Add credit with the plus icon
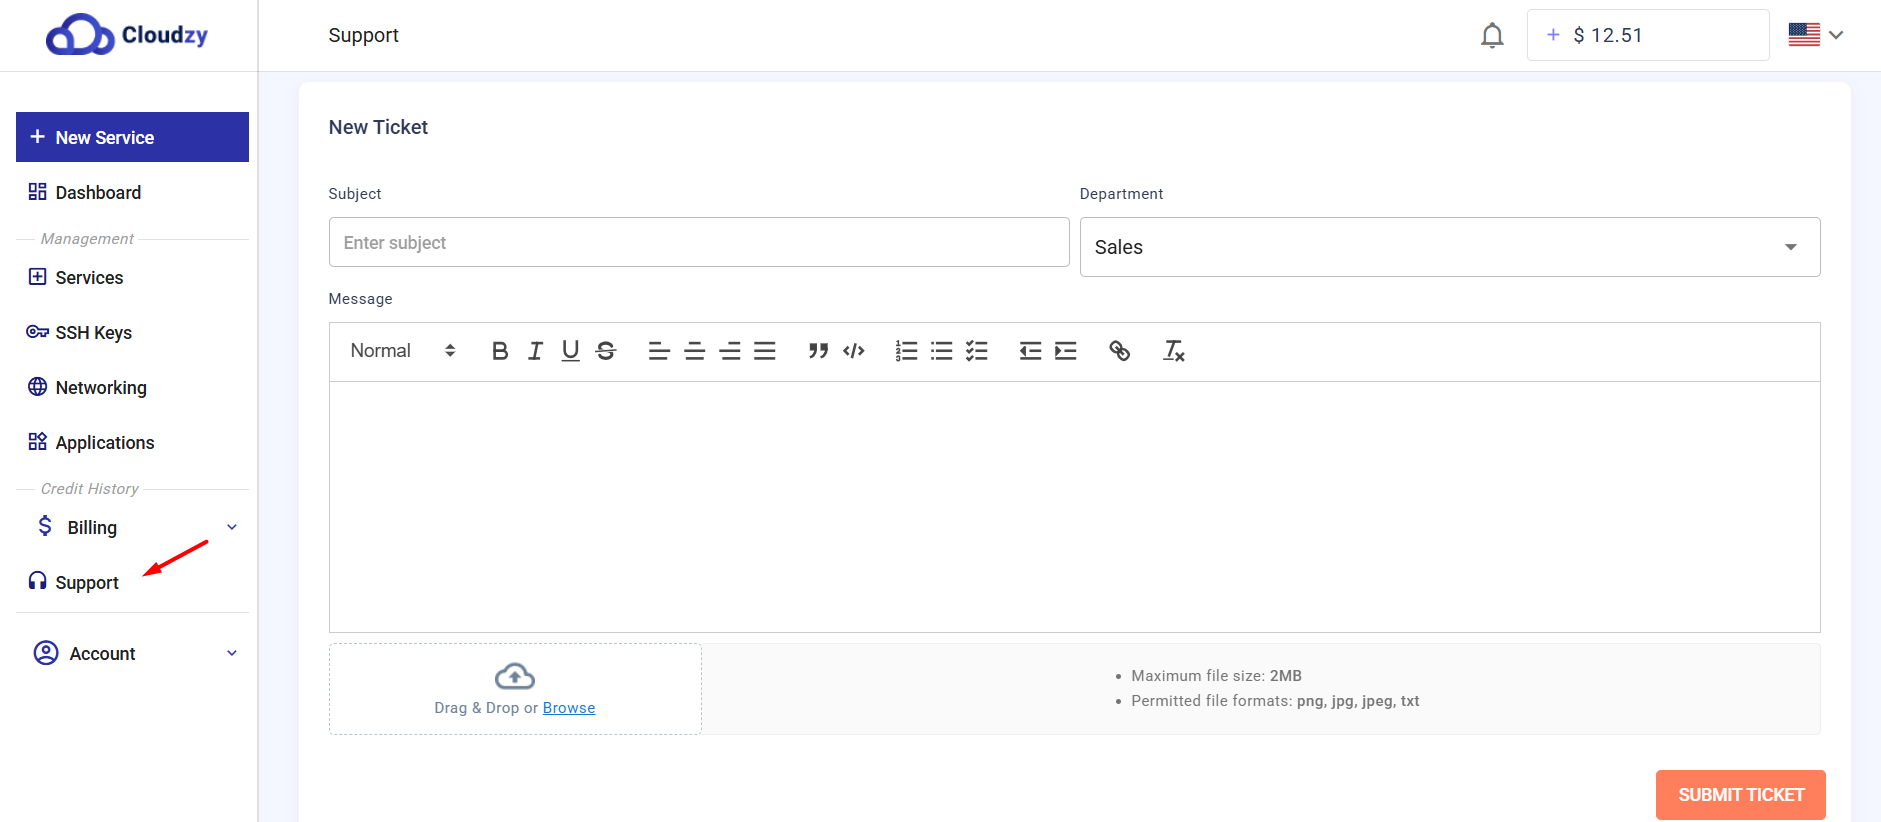The image size is (1881, 822). pyautogui.click(x=1553, y=35)
